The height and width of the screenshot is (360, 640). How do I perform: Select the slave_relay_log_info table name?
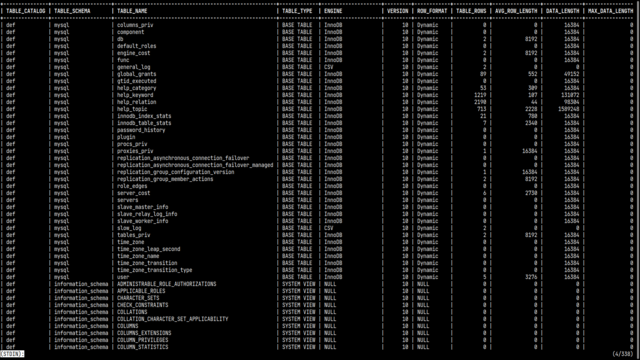(x=147, y=214)
